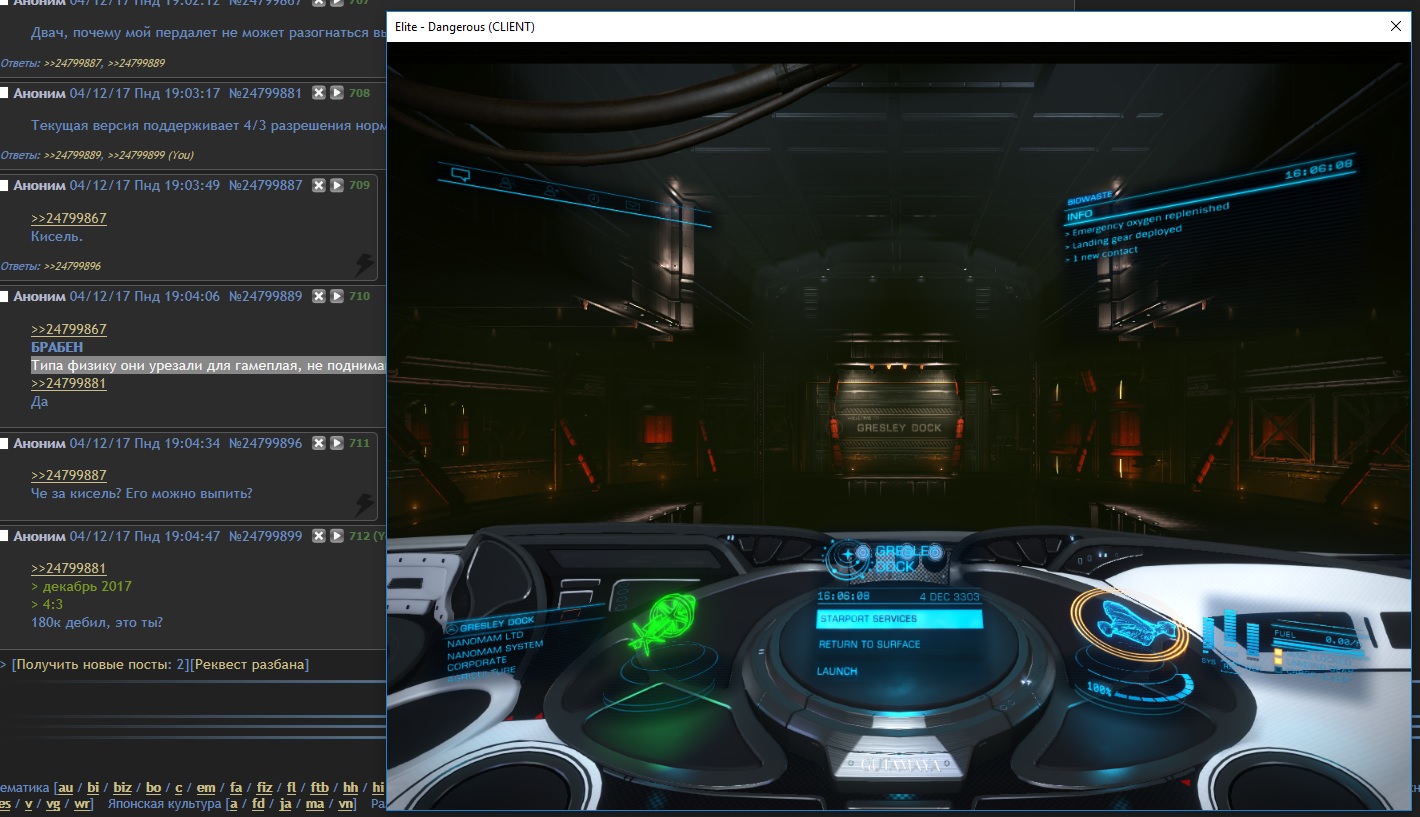Tick the checkbox for post №24799899
This screenshot has width=1420, height=817.
(5, 536)
